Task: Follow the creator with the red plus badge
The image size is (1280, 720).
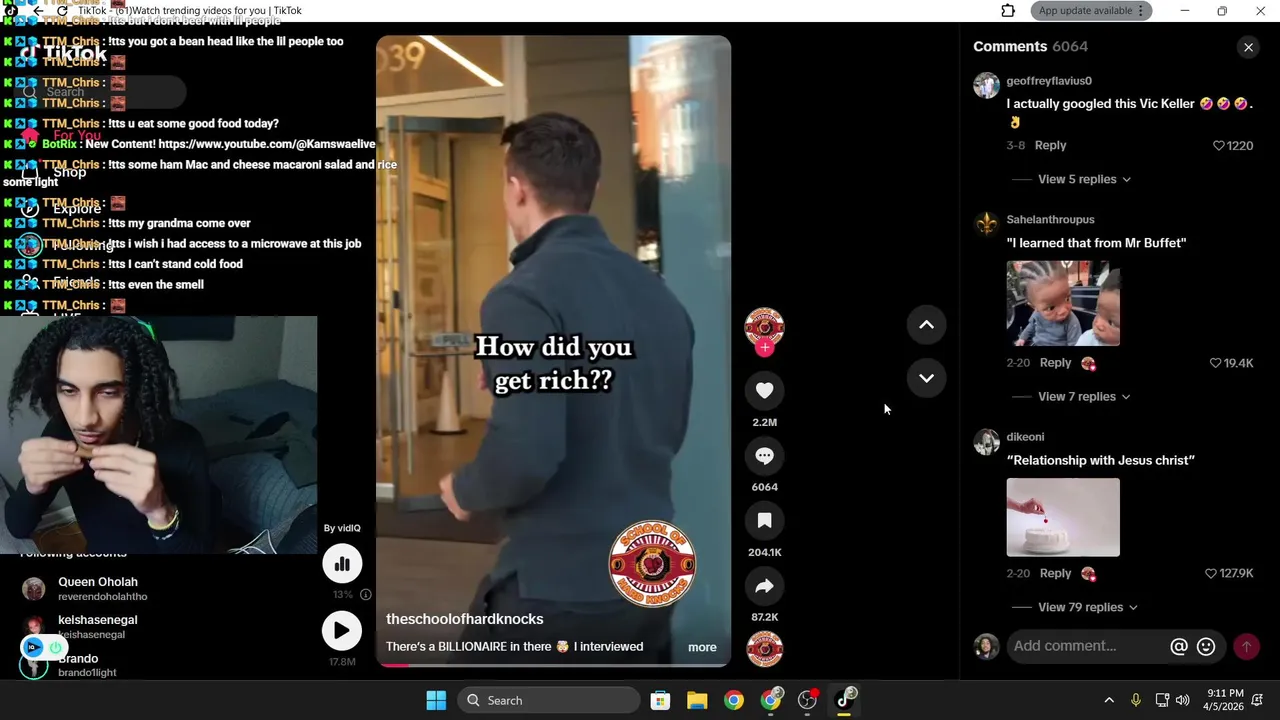Action: click(764, 348)
